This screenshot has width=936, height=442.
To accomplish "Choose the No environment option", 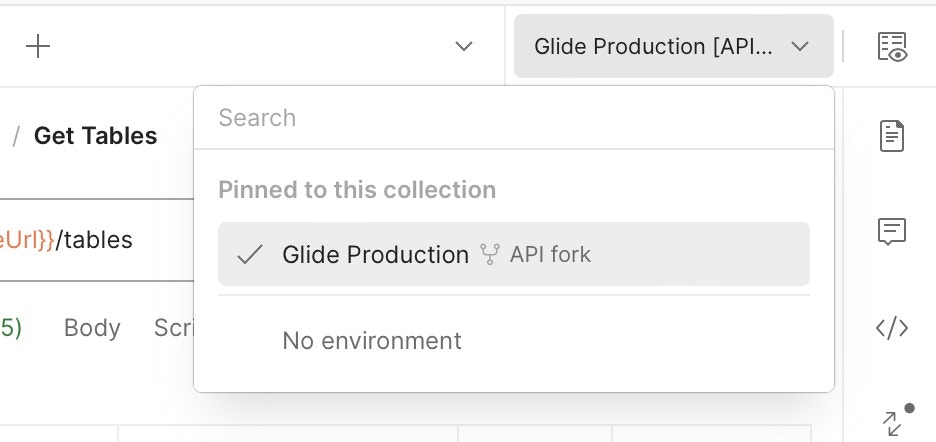I will point(372,341).
